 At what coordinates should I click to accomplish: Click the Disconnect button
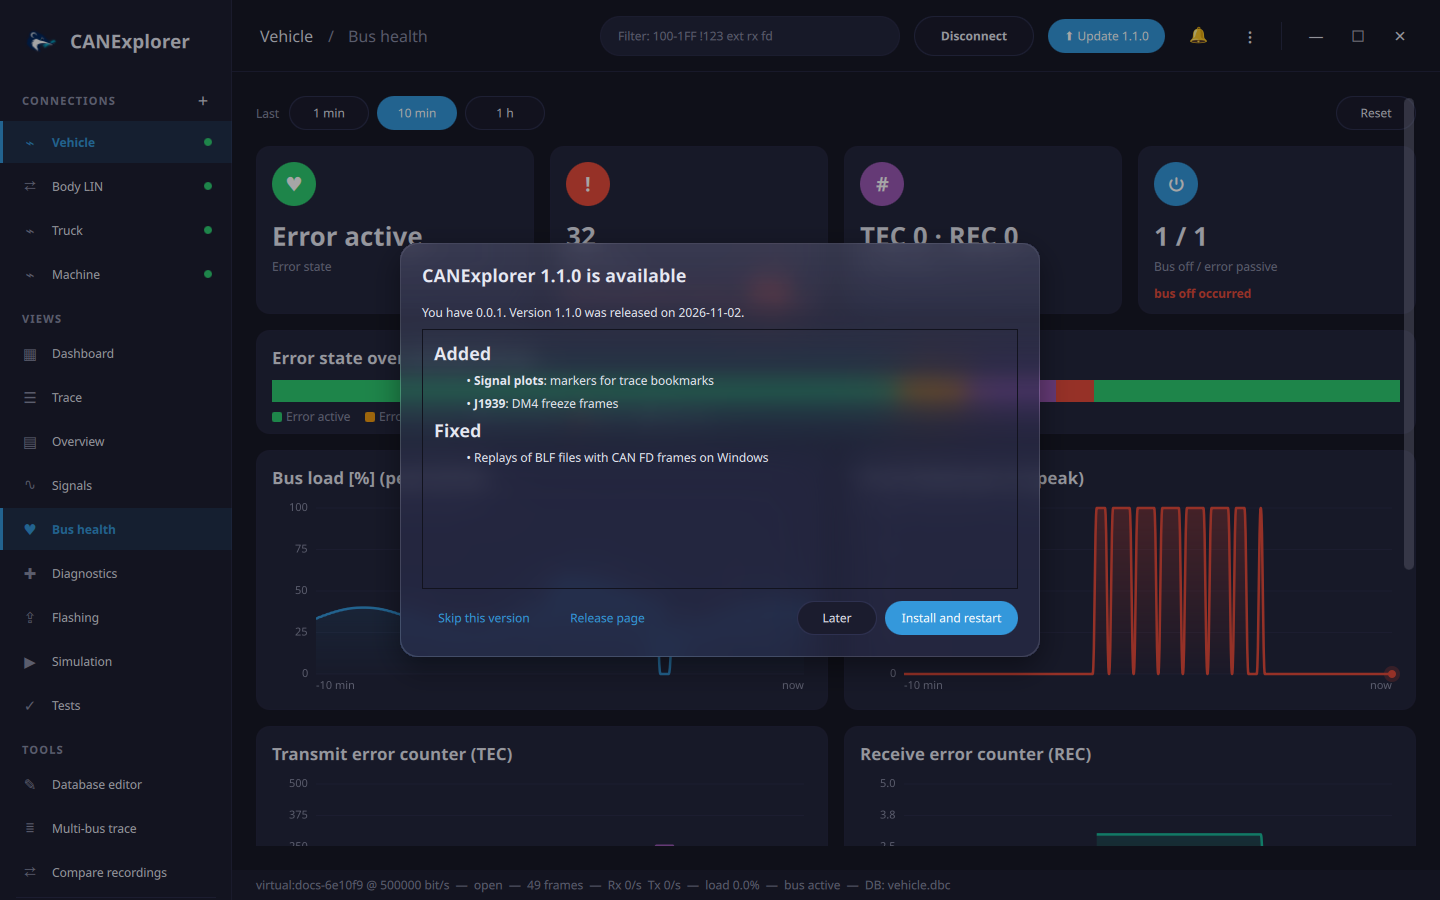click(974, 36)
